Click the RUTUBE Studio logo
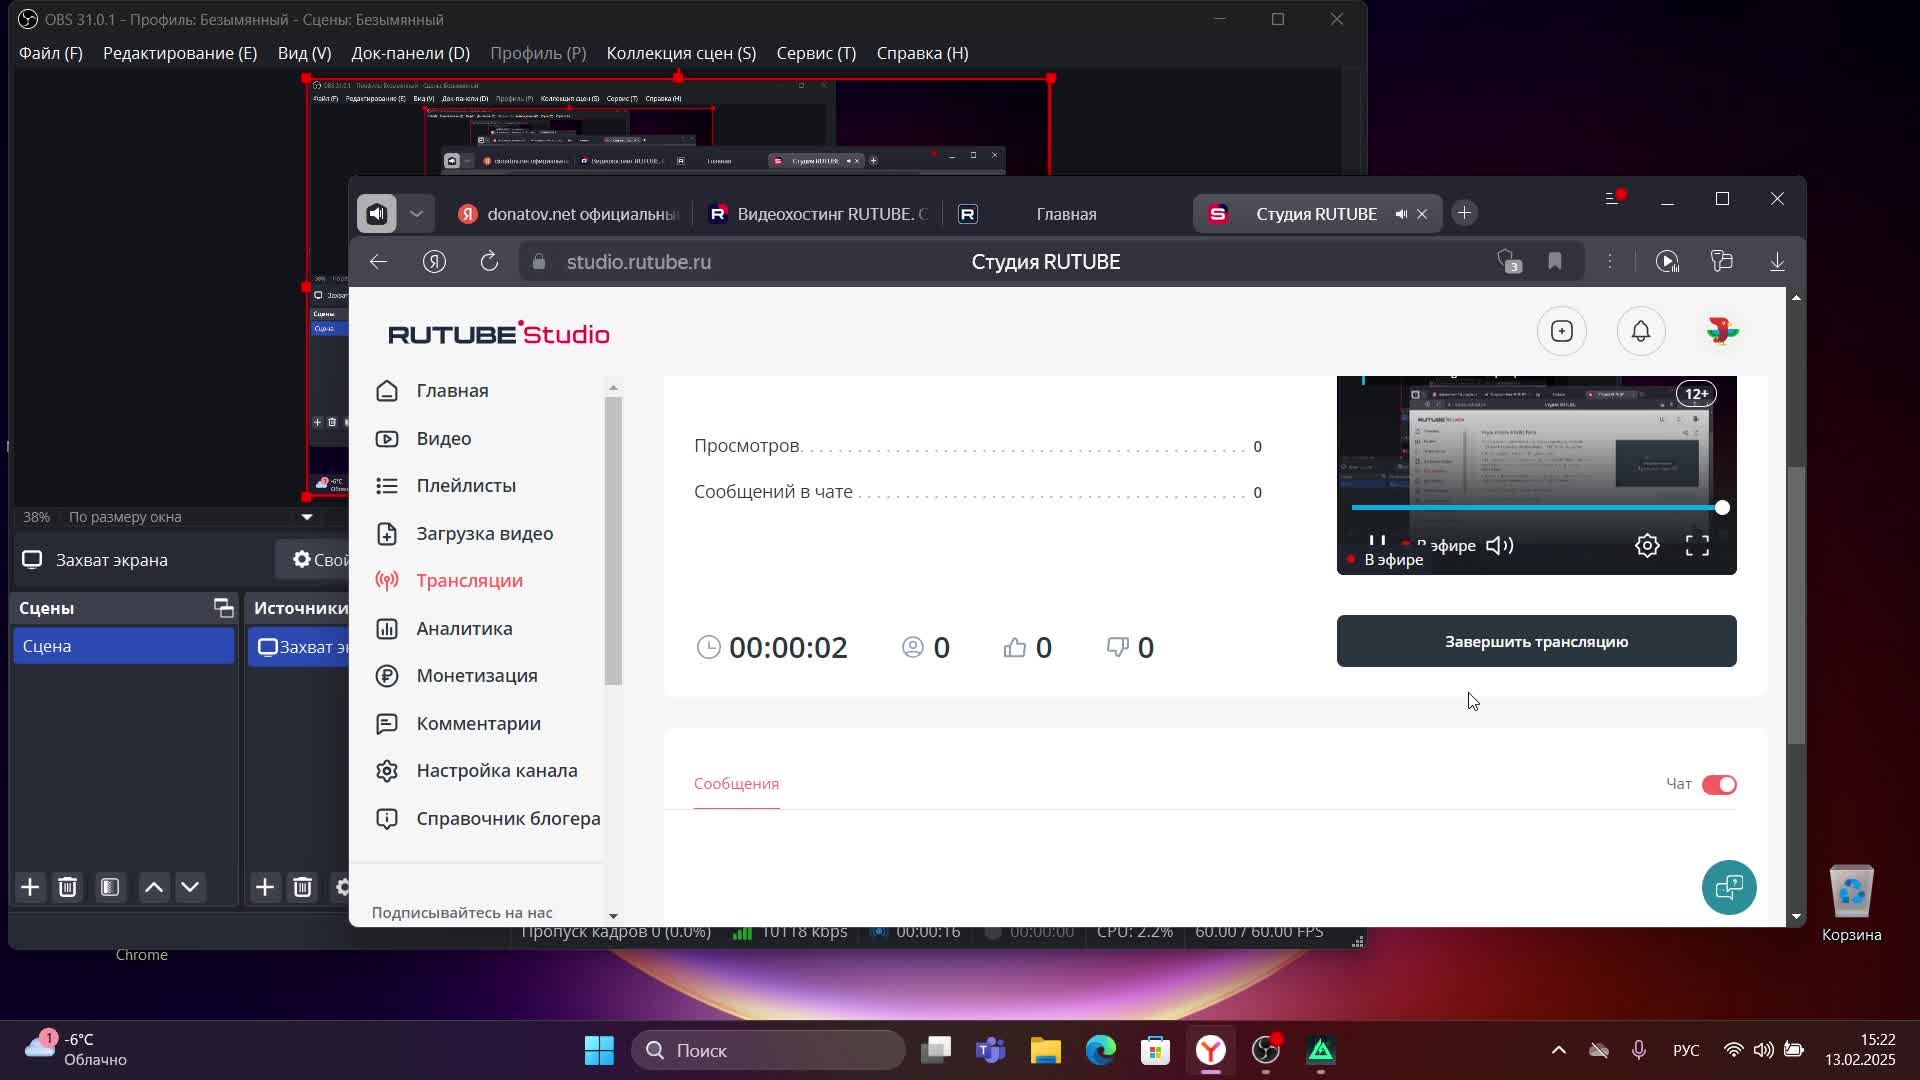 [498, 334]
